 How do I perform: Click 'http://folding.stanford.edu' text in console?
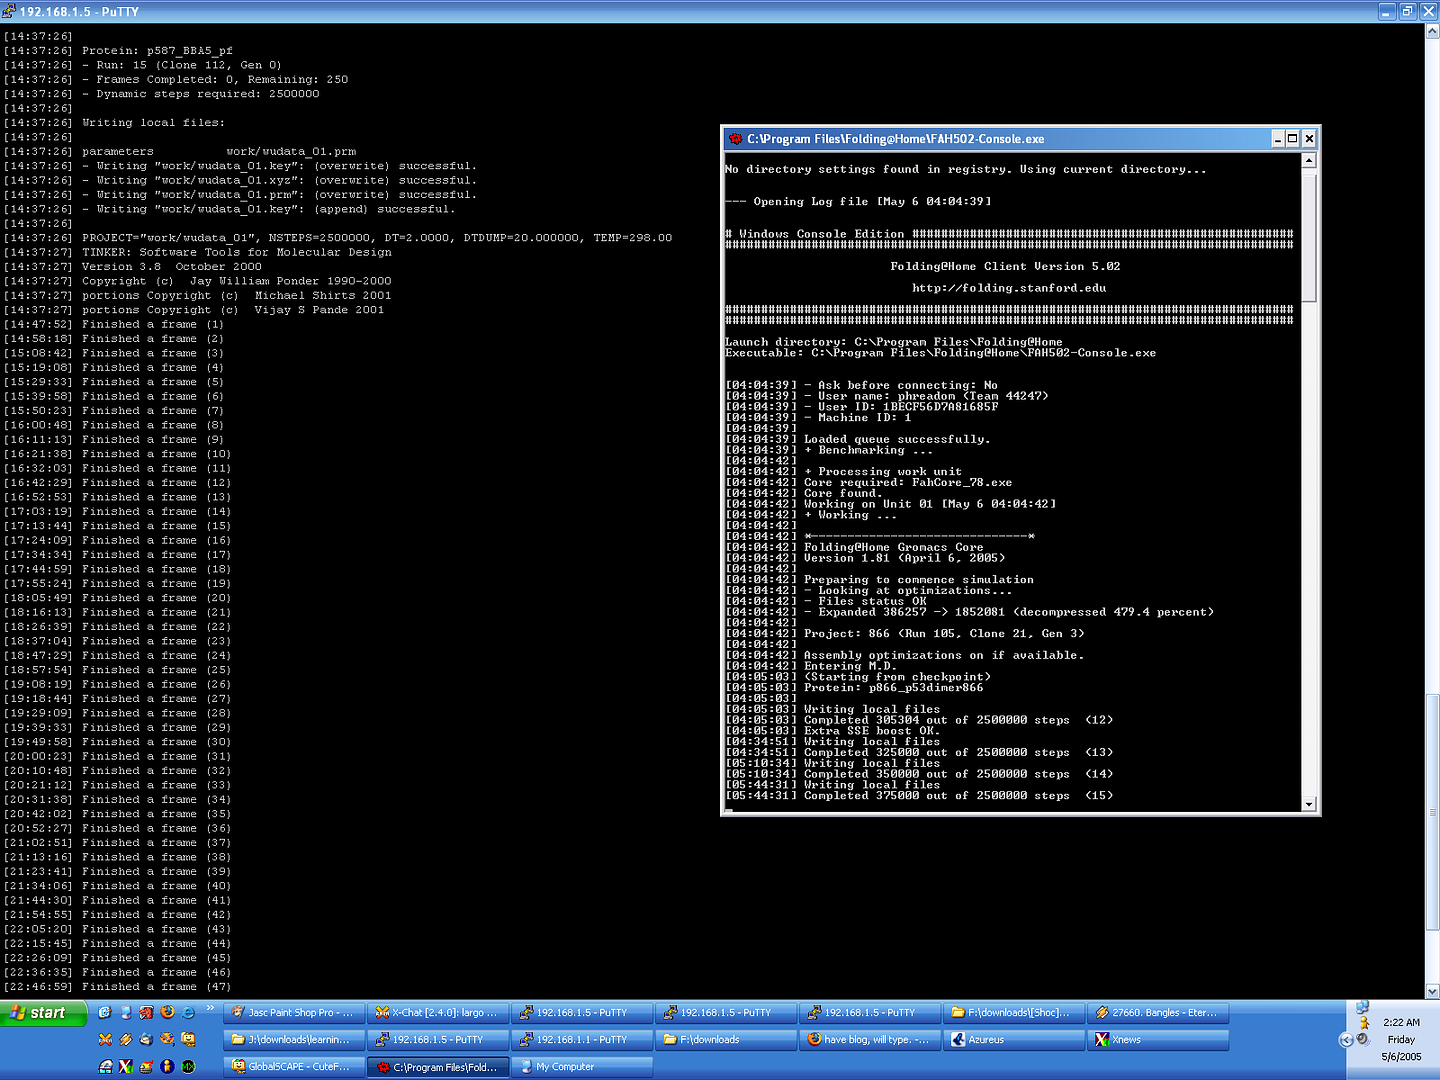pyautogui.click(x=1009, y=288)
